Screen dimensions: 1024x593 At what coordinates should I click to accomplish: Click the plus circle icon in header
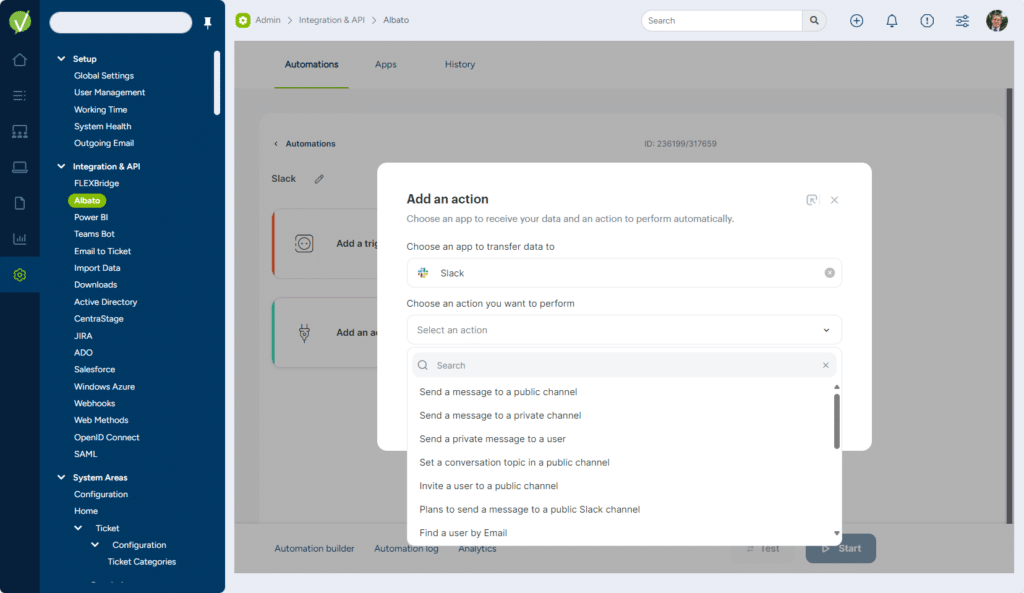pos(856,21)
